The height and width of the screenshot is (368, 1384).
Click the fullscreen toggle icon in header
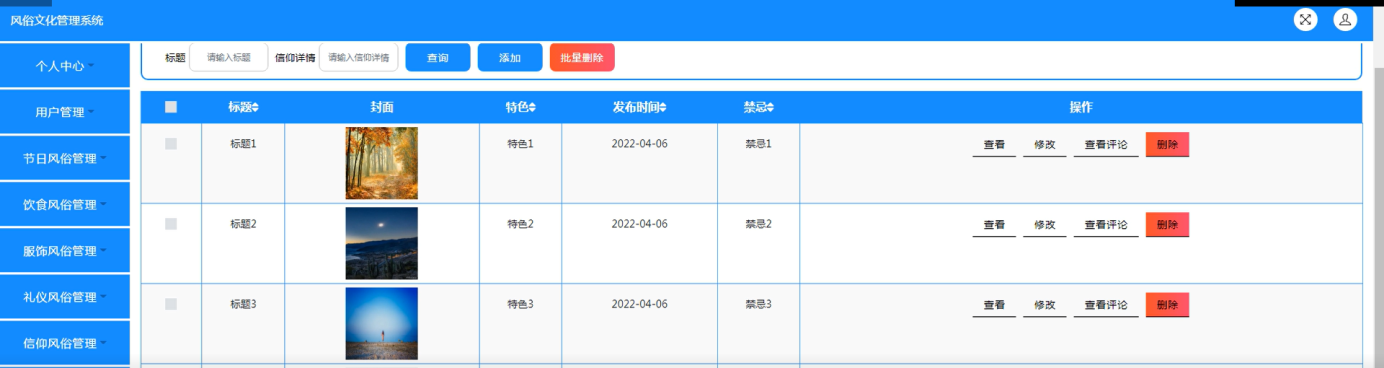(x=1305, y=19)
